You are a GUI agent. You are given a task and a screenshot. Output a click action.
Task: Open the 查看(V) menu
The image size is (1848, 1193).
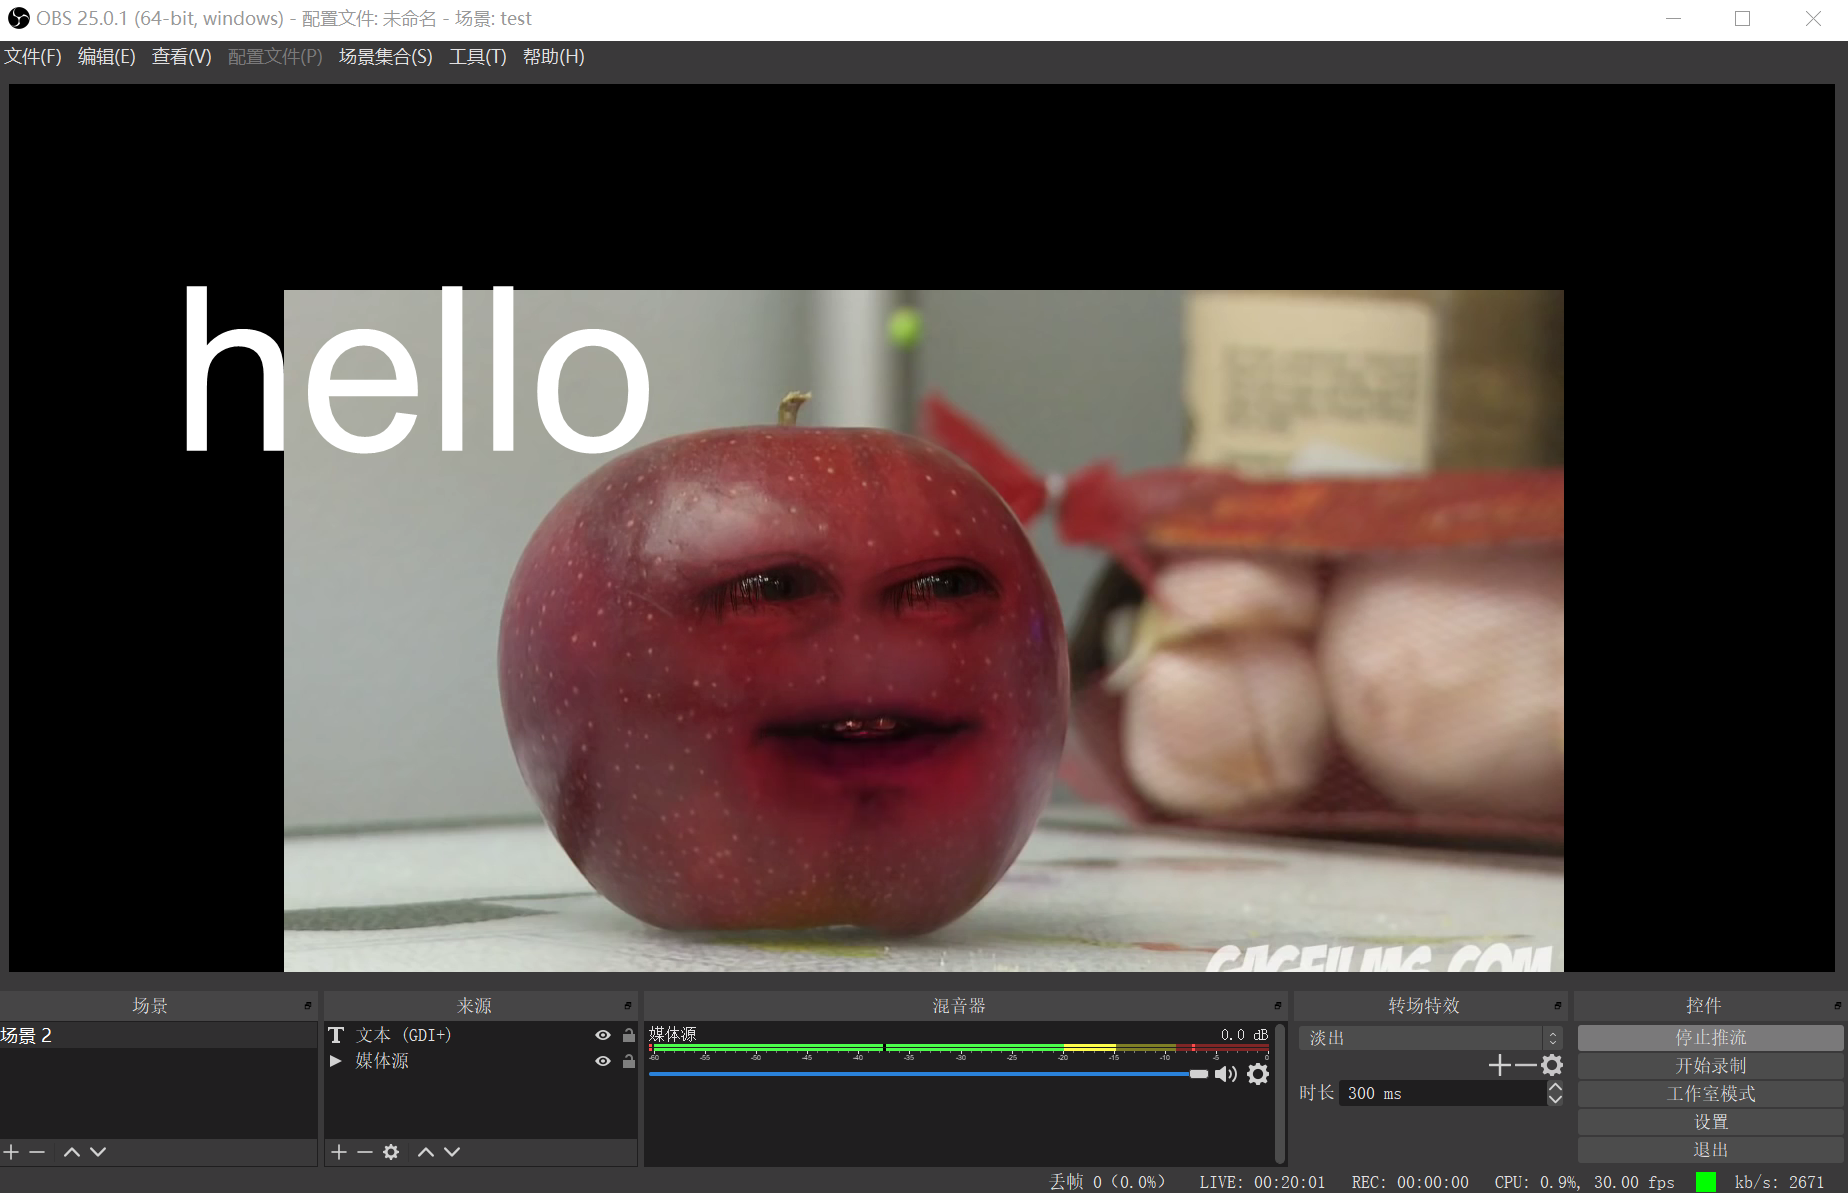(182, 57)
